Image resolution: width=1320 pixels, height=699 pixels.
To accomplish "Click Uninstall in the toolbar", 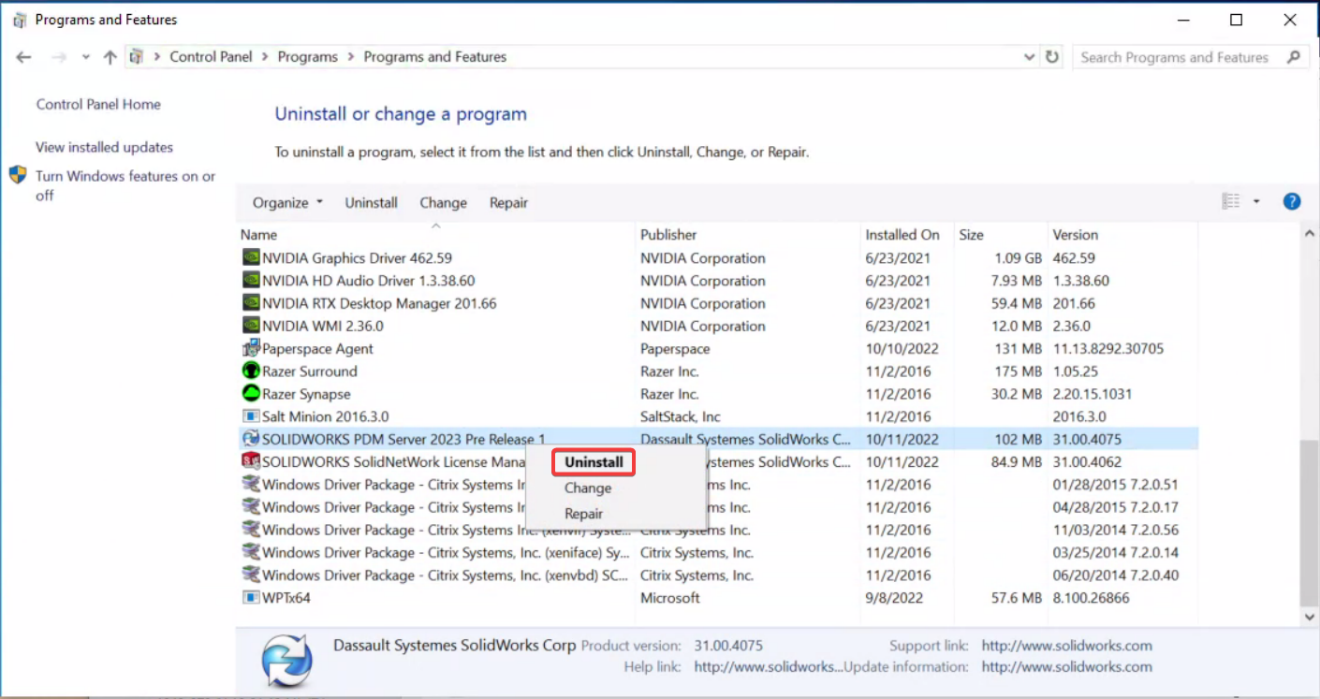I will coord(371,202).
